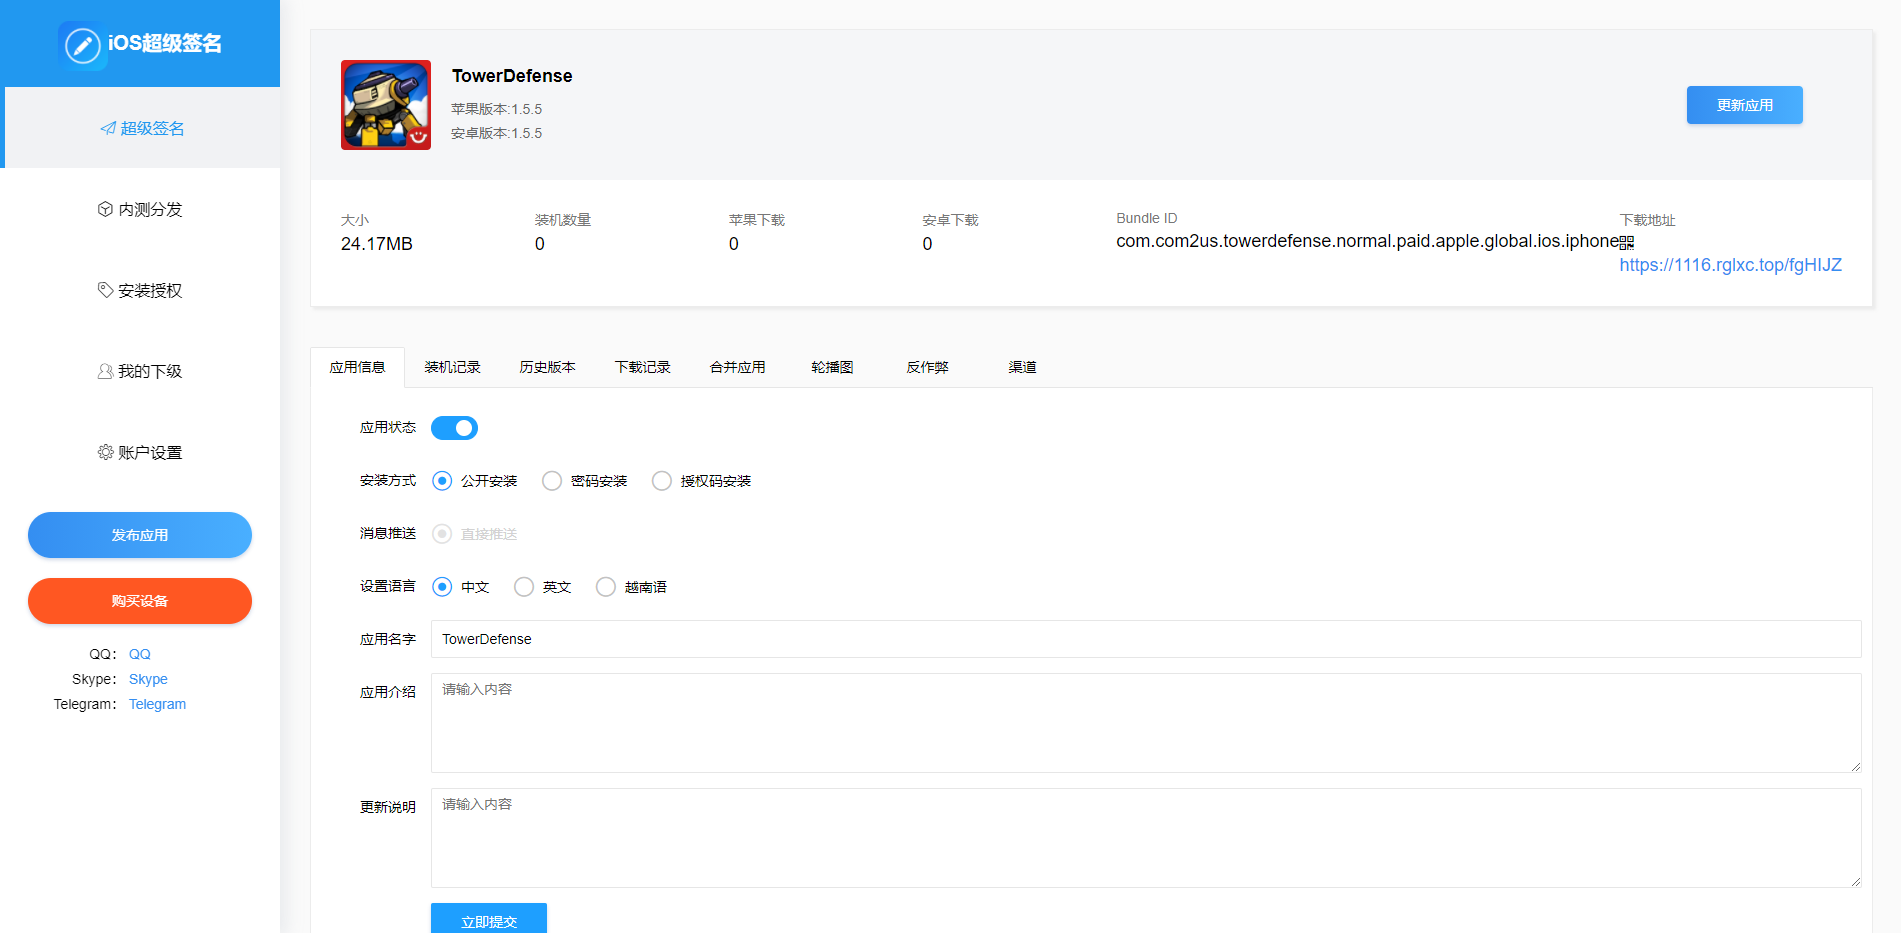Click the TowerDefense app icon thumbnail
The width and height of the screenshot is (1901, 933).
point(386,105)
